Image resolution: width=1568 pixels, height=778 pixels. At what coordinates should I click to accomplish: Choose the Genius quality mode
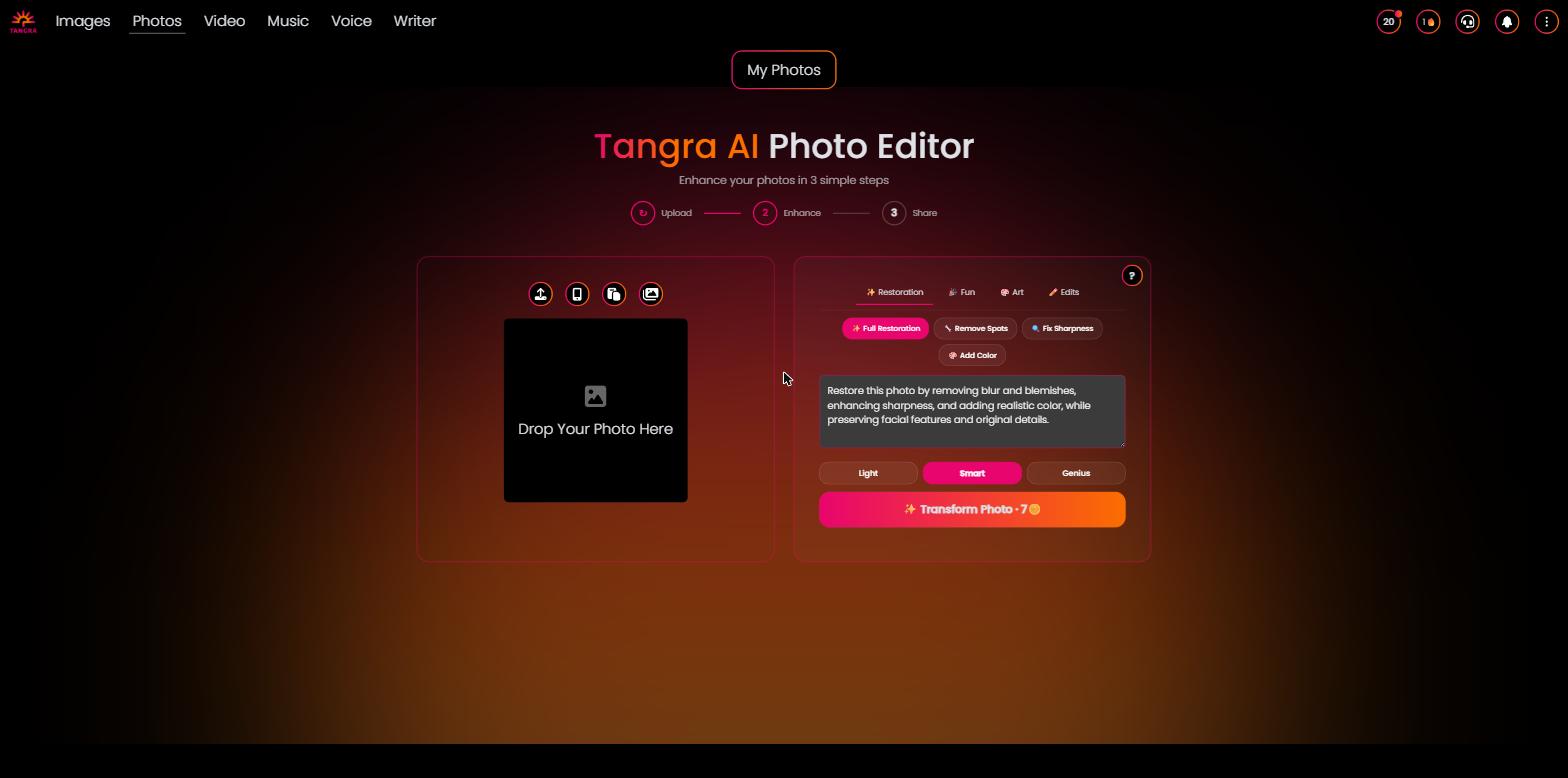click(1076, 473)
